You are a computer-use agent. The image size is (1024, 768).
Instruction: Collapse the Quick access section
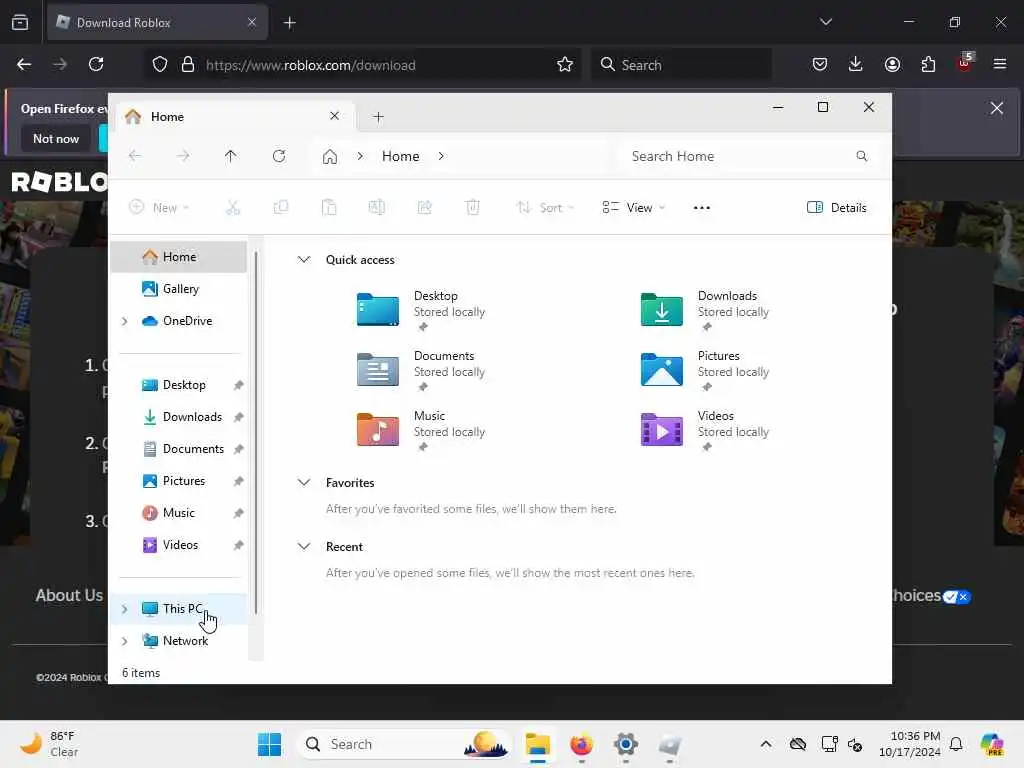(x=304, y=260)
